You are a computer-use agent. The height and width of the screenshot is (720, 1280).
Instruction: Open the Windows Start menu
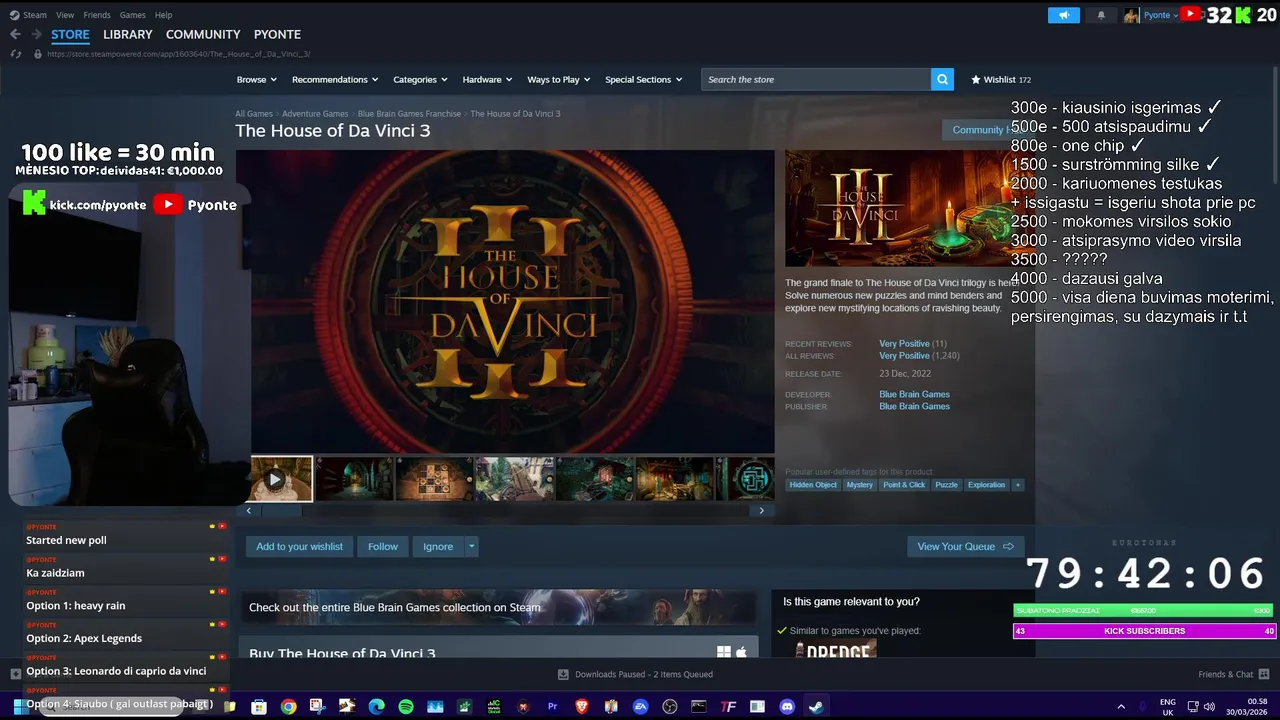(18, 707)
